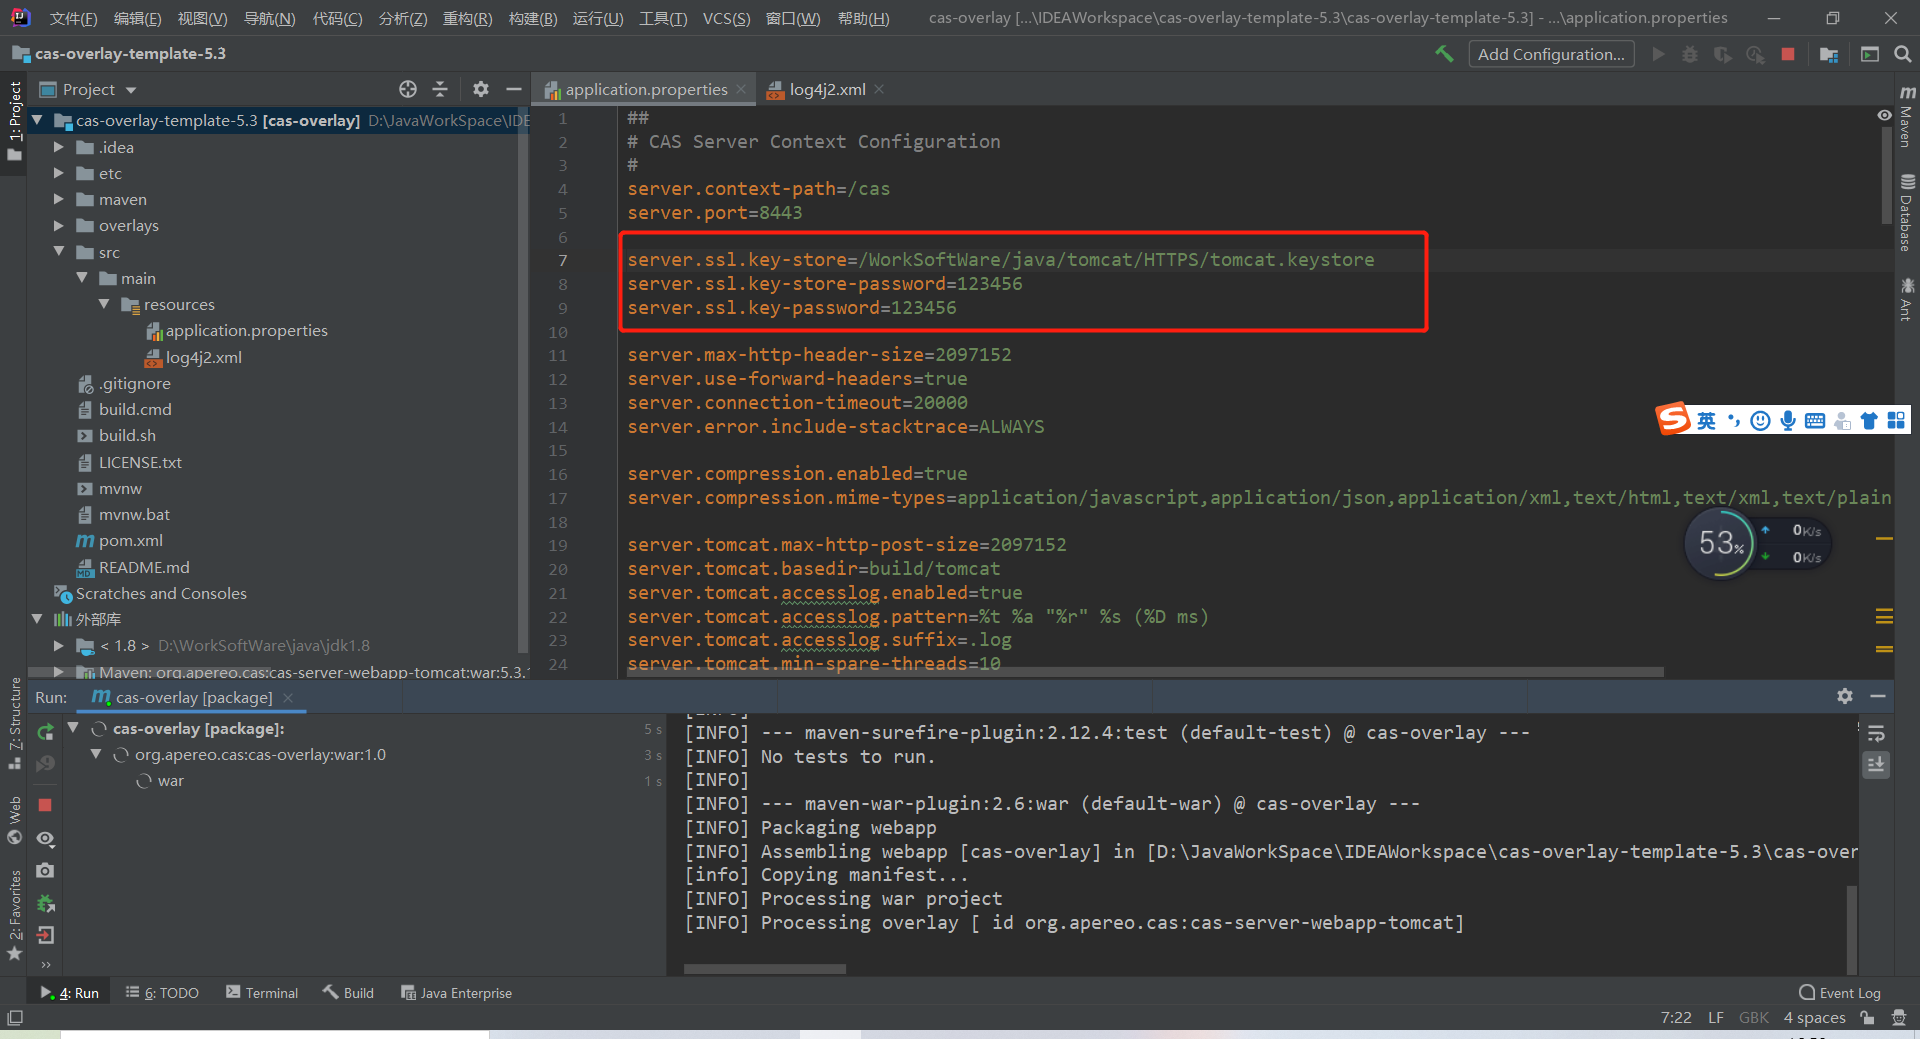This screenshot has width=1920, height=1039.
Task: Toggle the Favorites tool window side tab
Action: click(x=14, y=915)
